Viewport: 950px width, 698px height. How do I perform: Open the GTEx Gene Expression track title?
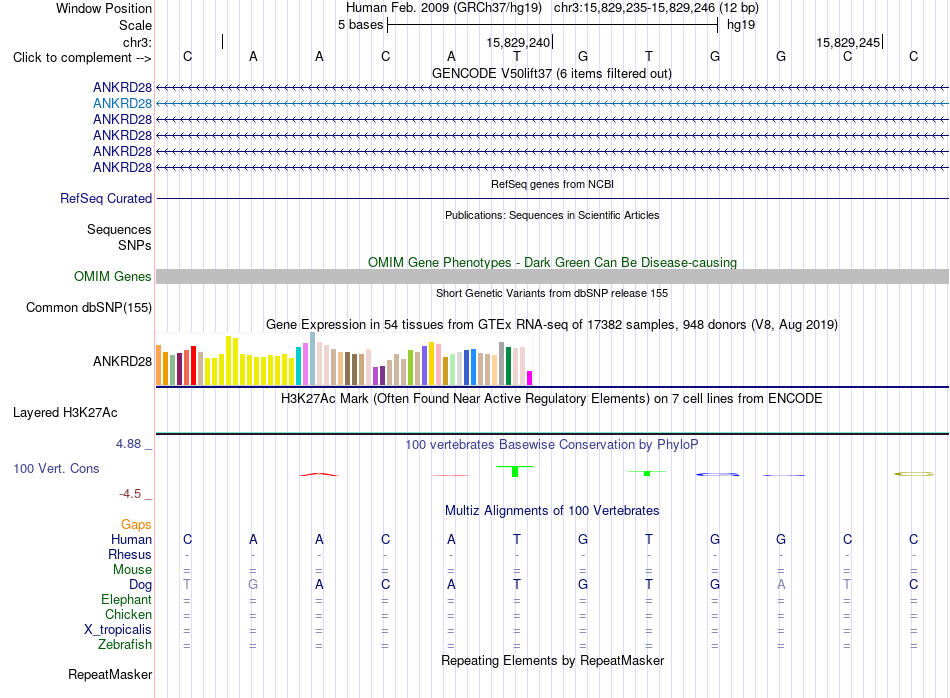click(x=551, y=324)
